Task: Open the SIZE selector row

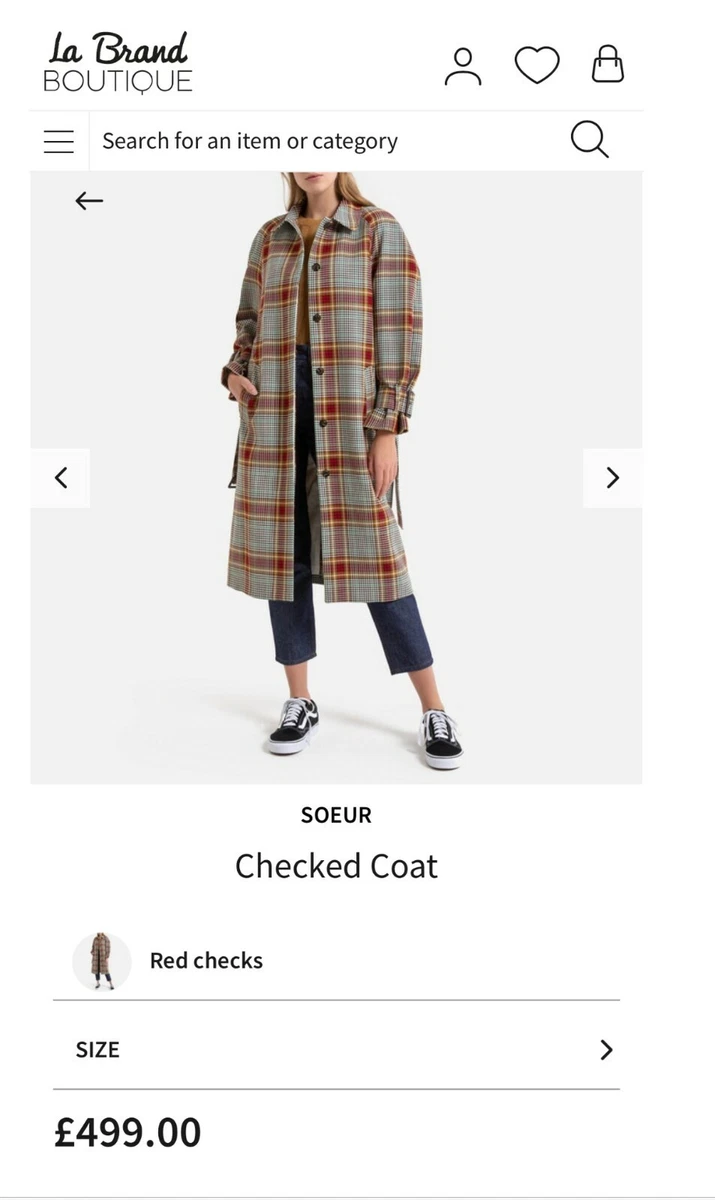Action: click(x=336, y=1049)
